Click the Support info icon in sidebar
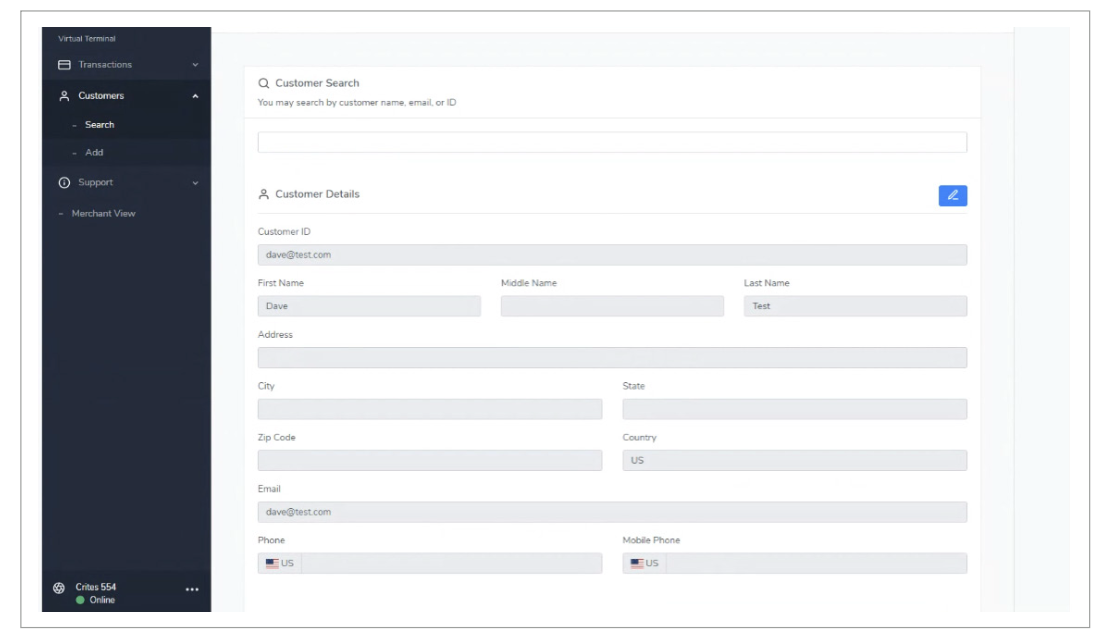This screenshot has width=1108, height=644. 65,183
